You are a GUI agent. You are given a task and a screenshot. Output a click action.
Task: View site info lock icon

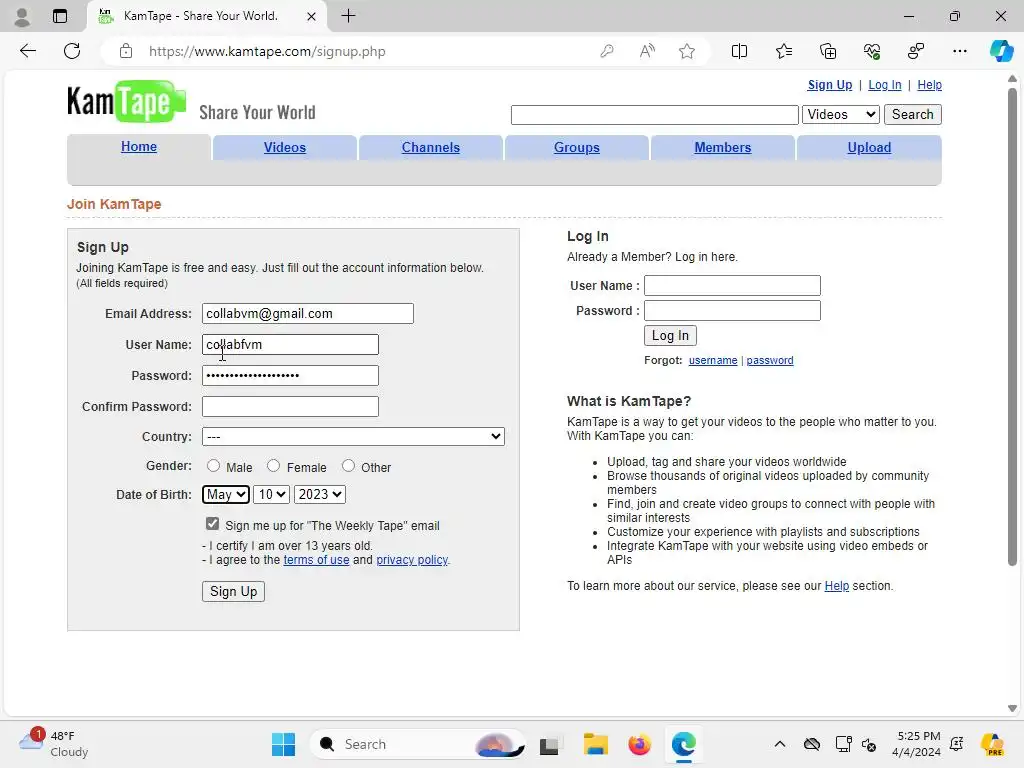click(x=126, y=51)
